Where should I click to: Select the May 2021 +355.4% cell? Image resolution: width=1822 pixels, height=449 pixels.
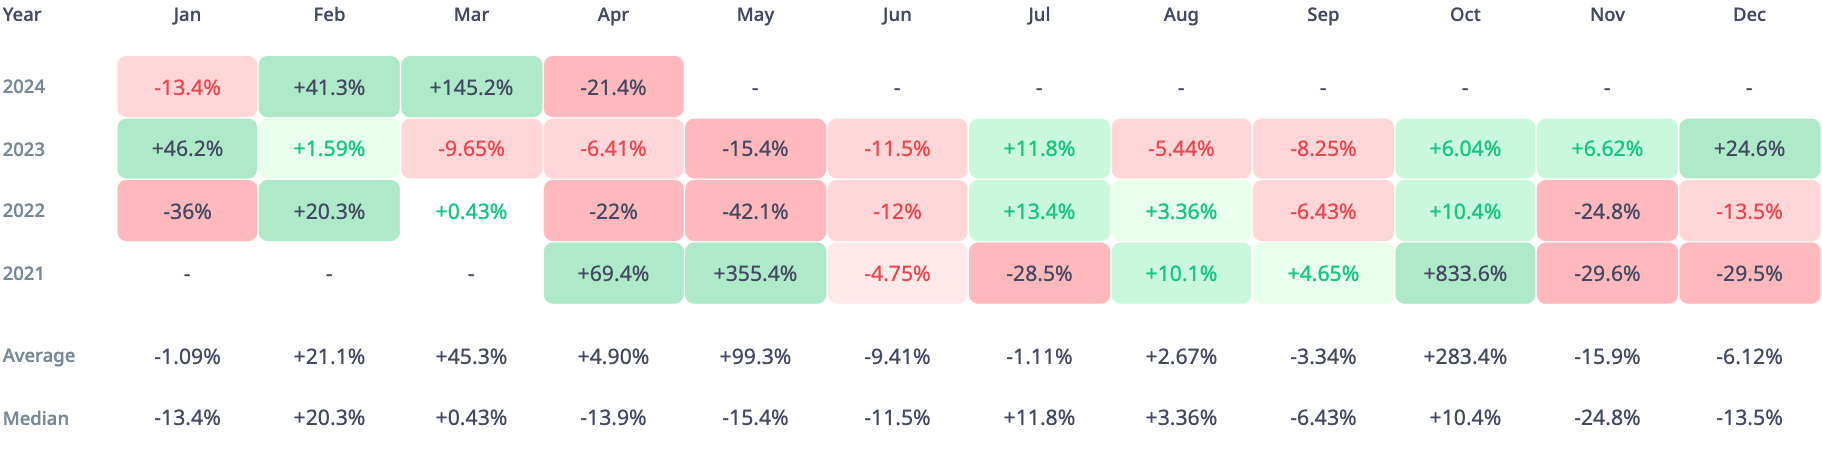click(x=755, y=273)
